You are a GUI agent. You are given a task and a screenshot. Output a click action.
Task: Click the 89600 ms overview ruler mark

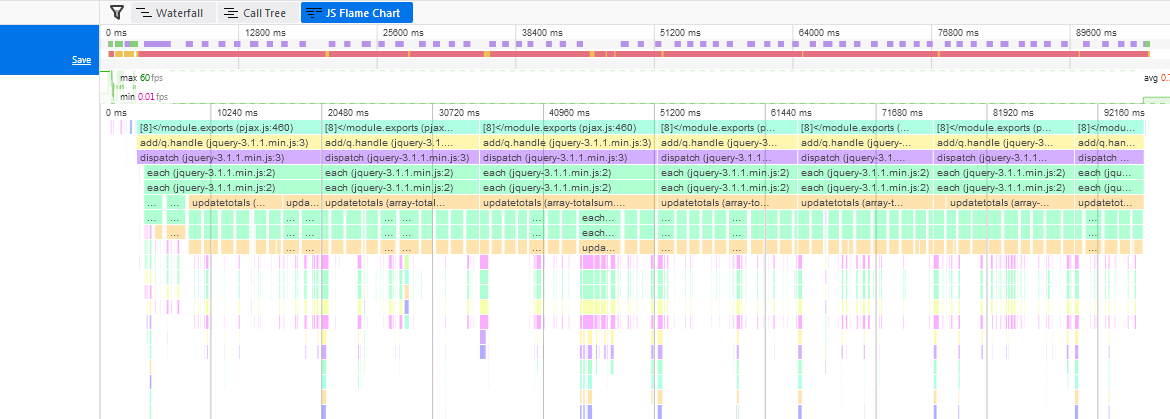click(1096, 33)
